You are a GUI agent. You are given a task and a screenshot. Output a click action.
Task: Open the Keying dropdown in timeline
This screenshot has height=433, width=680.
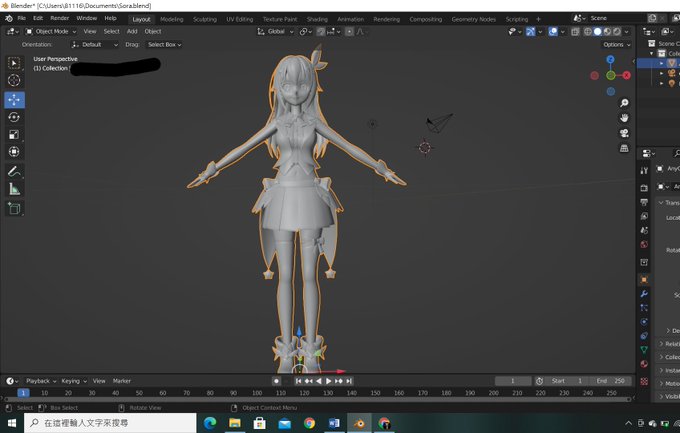[x=74, y=381]
